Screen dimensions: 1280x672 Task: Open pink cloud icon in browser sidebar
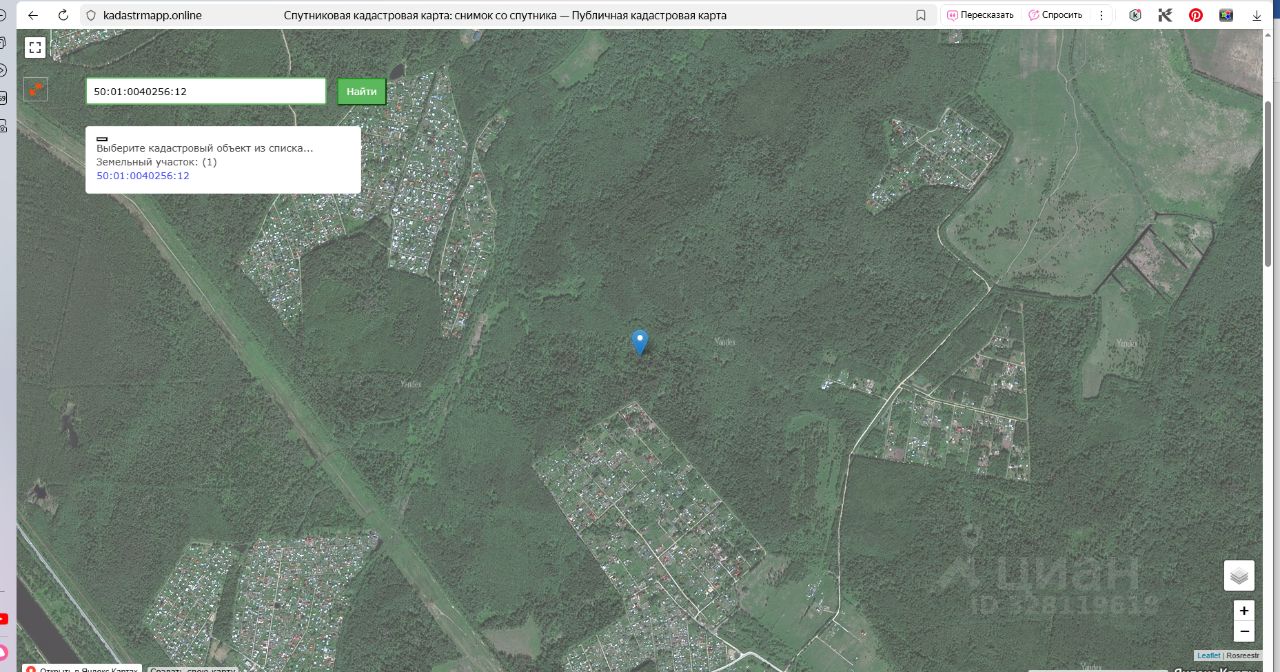[x=3, y=652]
